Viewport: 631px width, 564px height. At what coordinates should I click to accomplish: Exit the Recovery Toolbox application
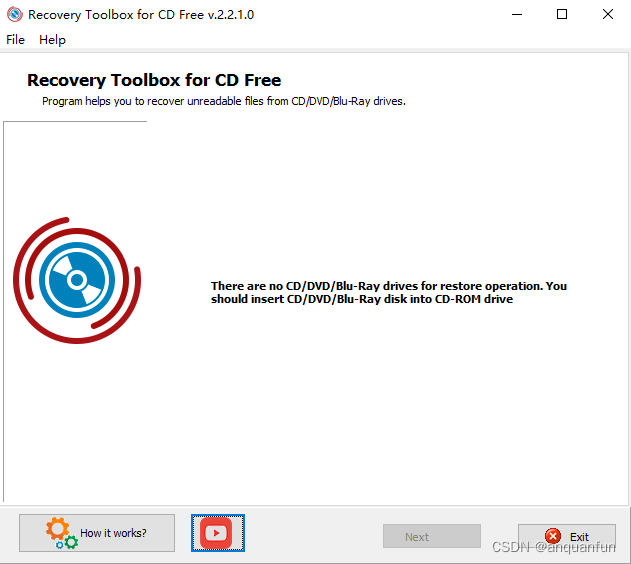tap(567, 536)
